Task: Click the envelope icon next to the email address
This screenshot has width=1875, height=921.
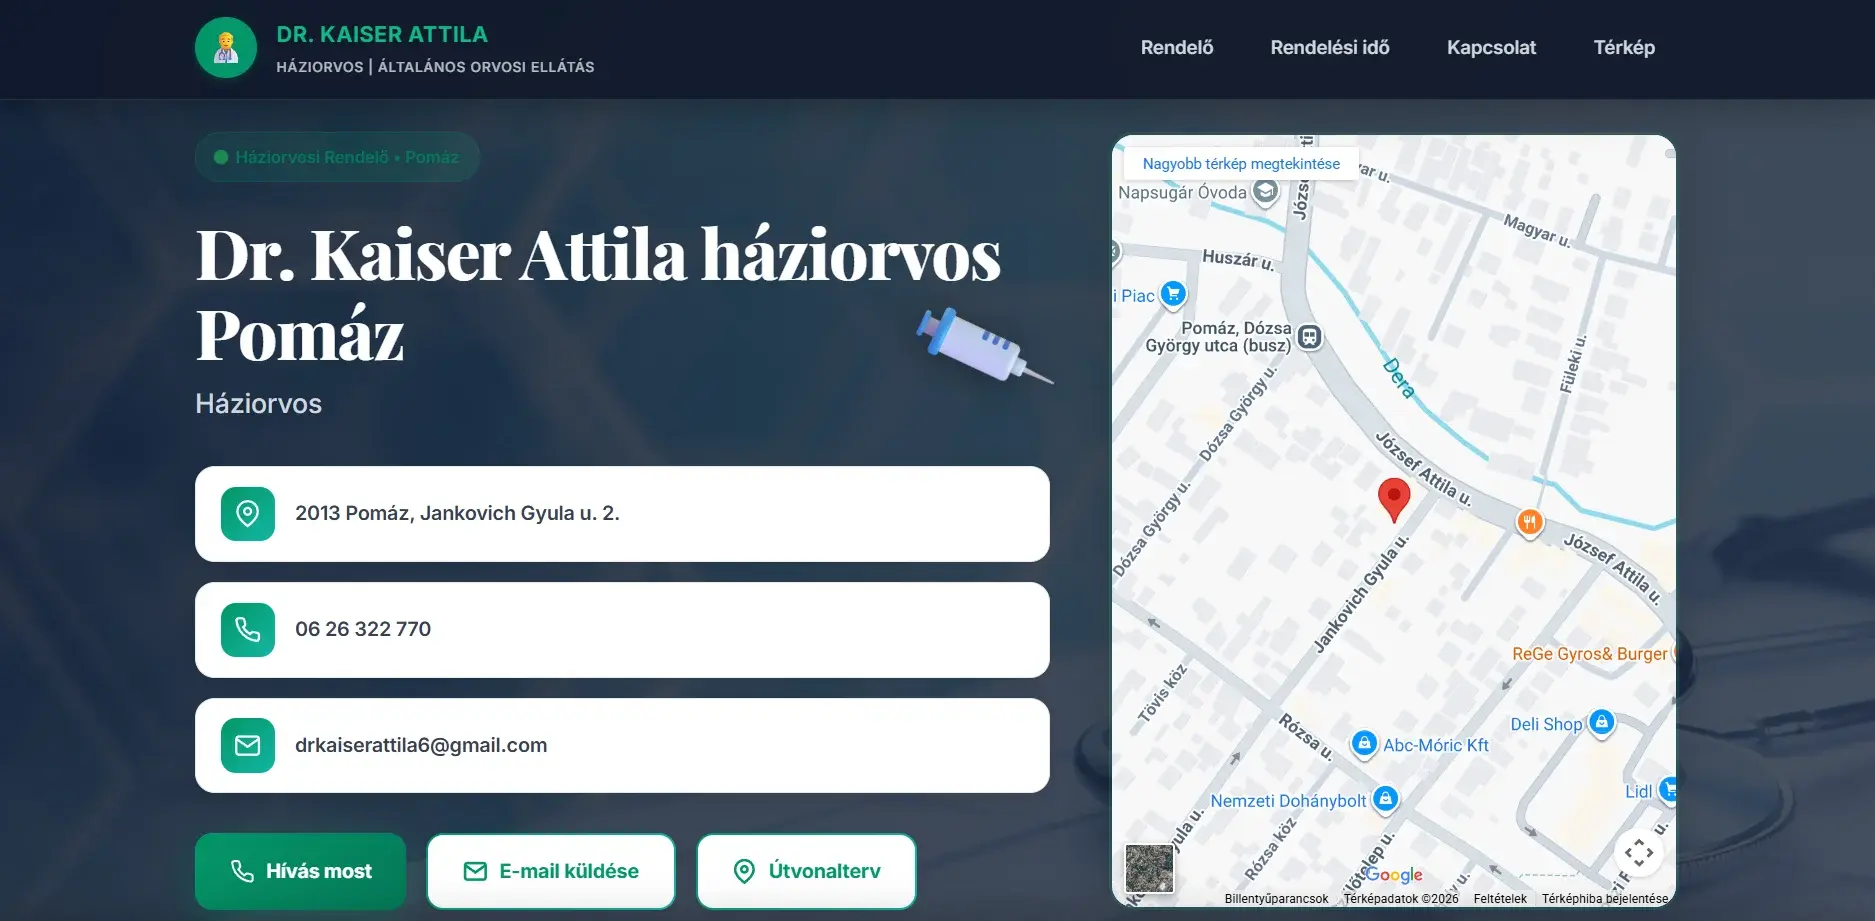Action: (247, 745)
